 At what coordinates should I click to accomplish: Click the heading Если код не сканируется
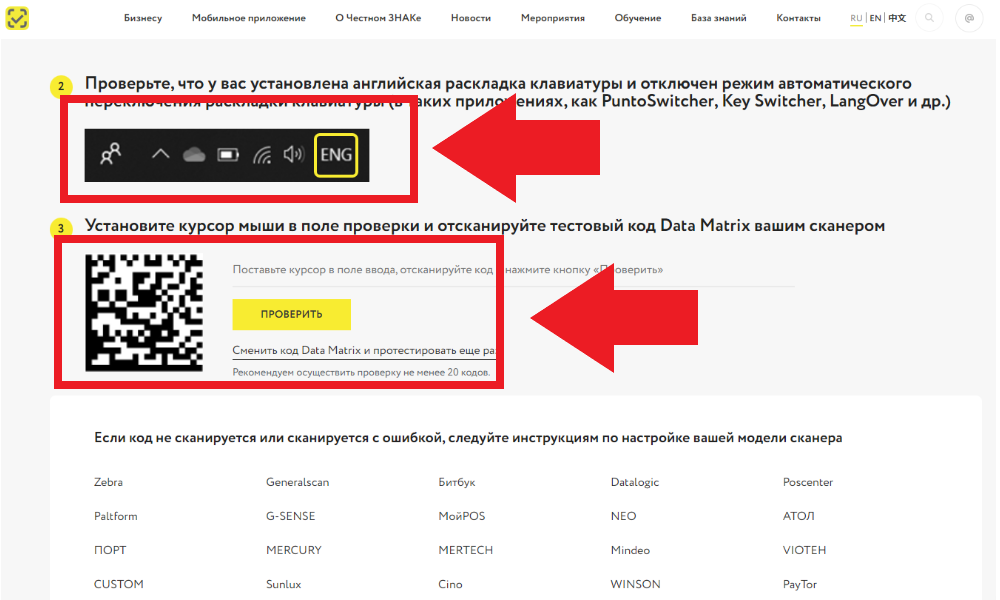[468, 437]
